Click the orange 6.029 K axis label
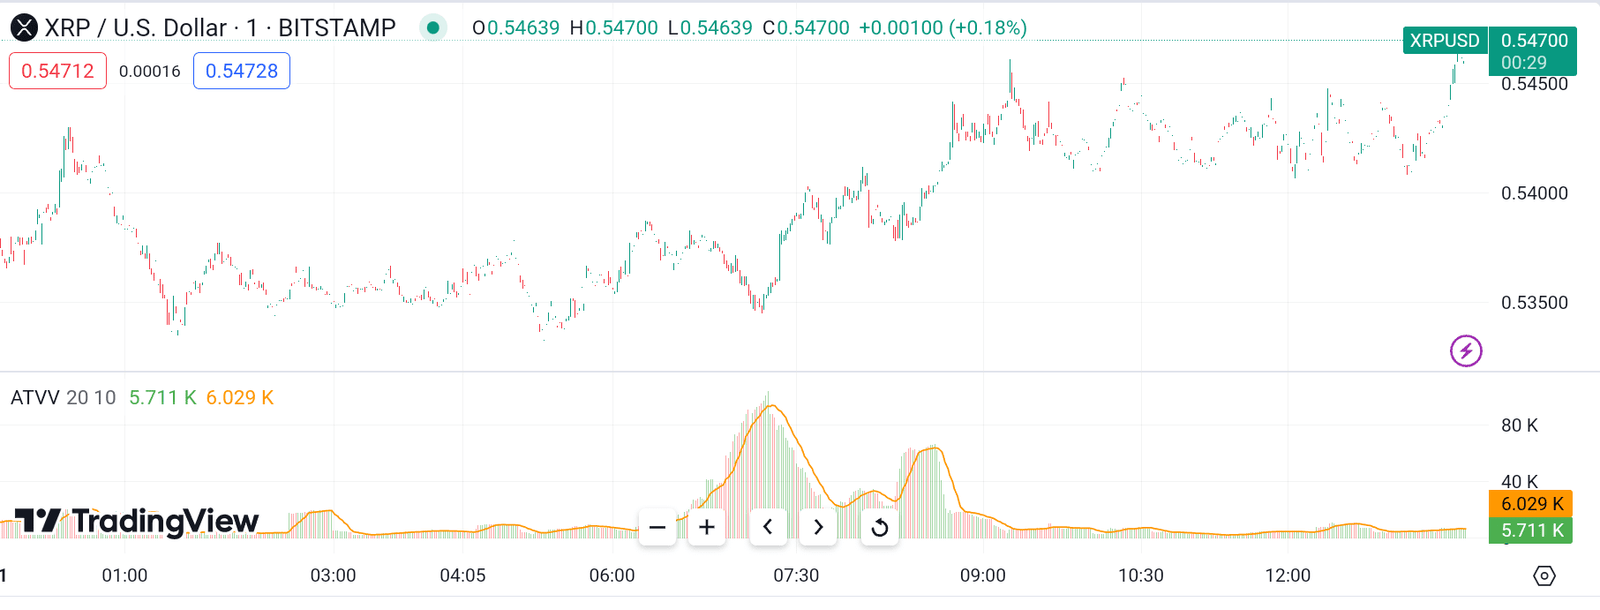Screen dimensions: 1600x610 click(x=1531, y=504)
